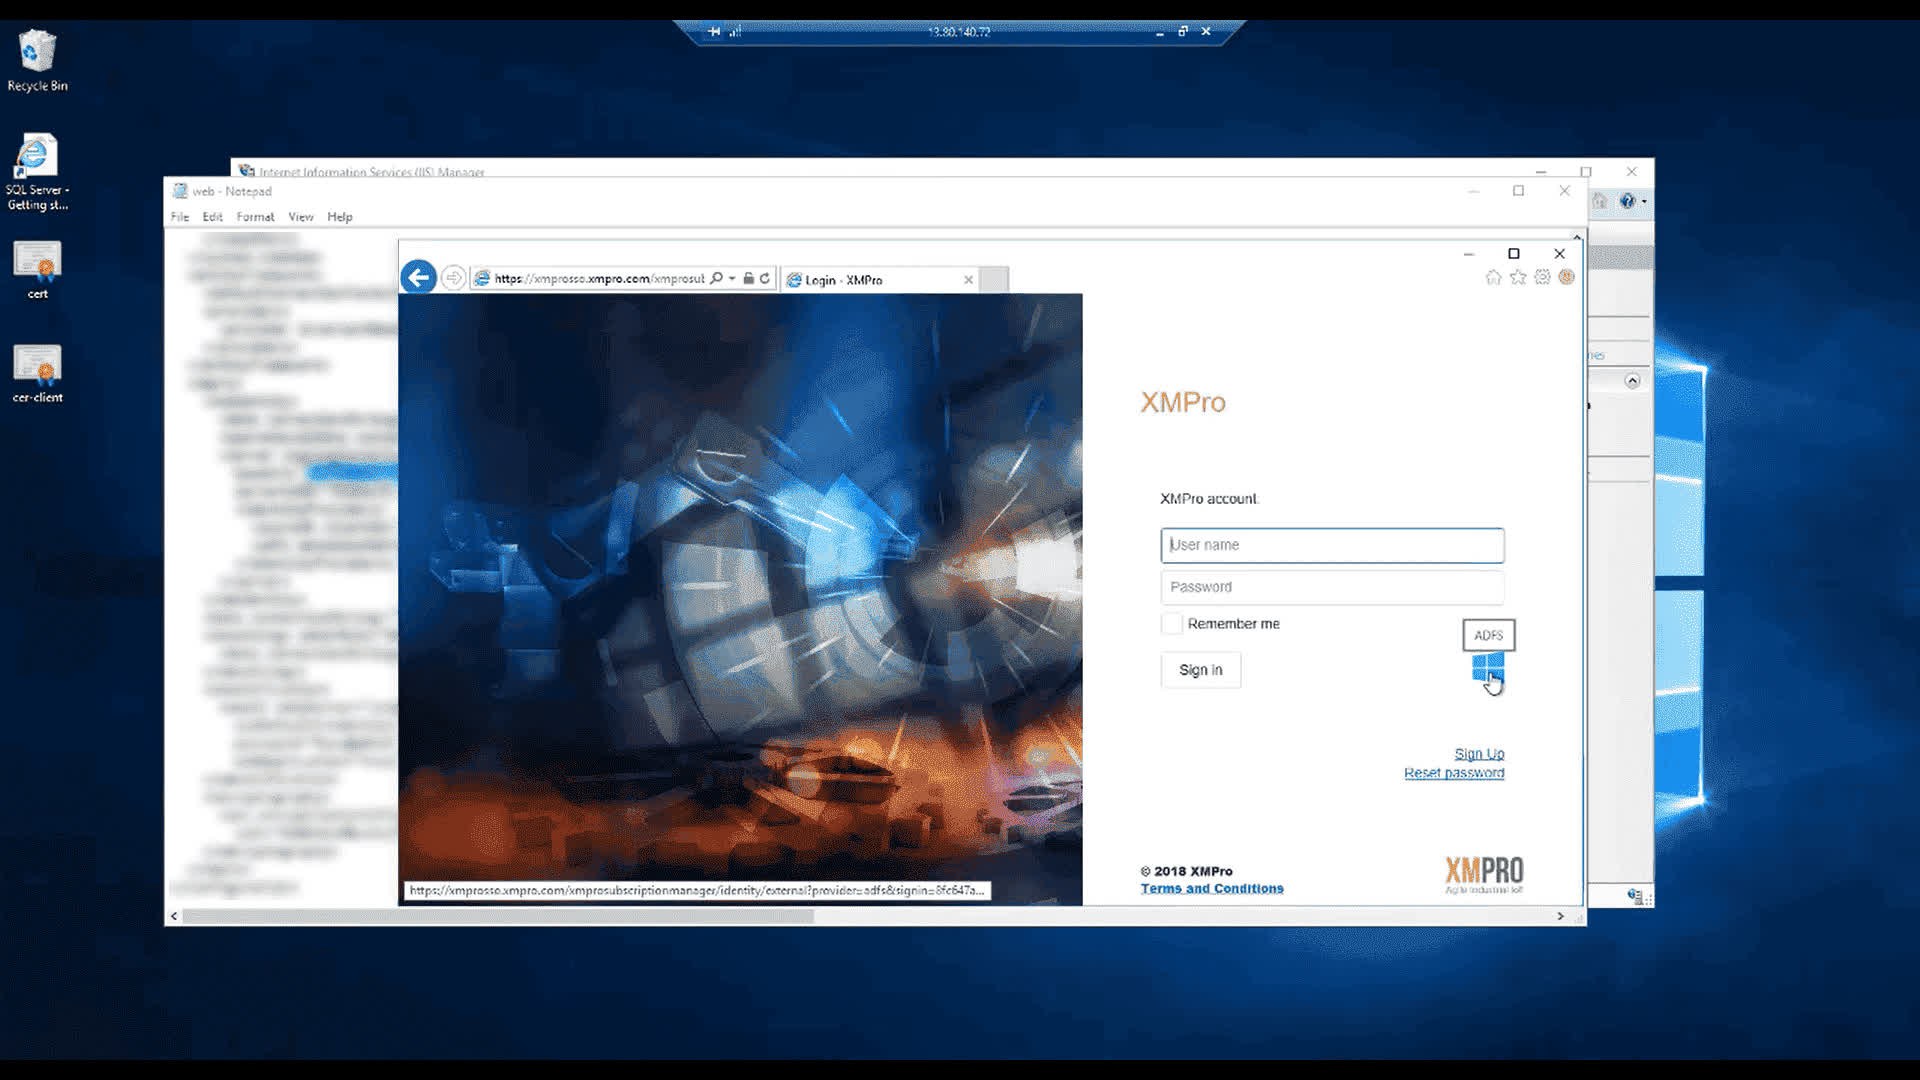
Task: Collapse the IIS Manager actions pane chevron
Action: [x=1632, y=381]
